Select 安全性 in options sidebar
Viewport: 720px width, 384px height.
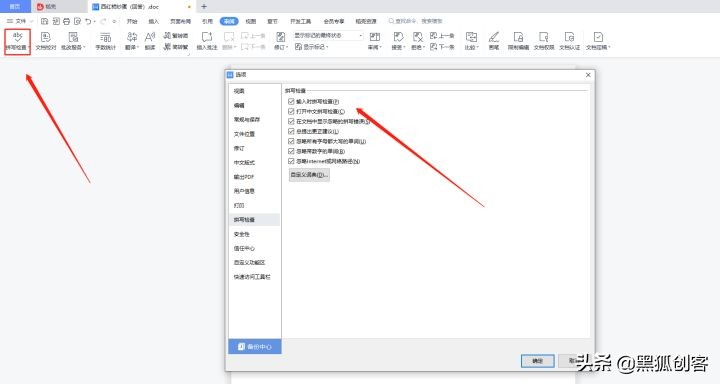tap(254, 234)
